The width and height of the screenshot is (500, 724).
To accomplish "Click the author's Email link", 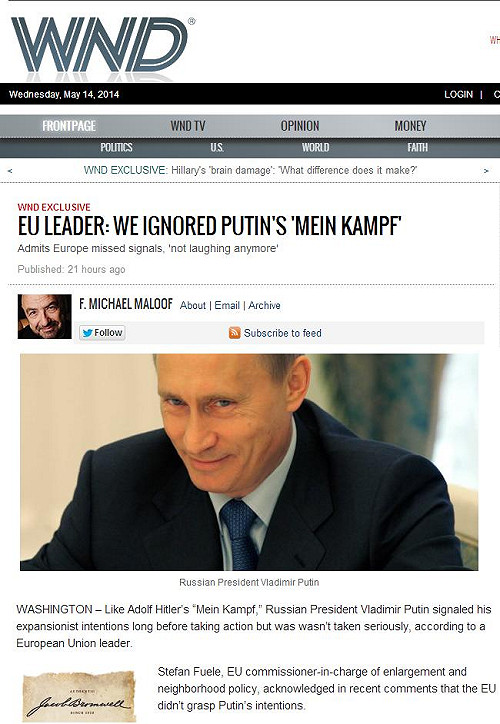I will [227, 305].
